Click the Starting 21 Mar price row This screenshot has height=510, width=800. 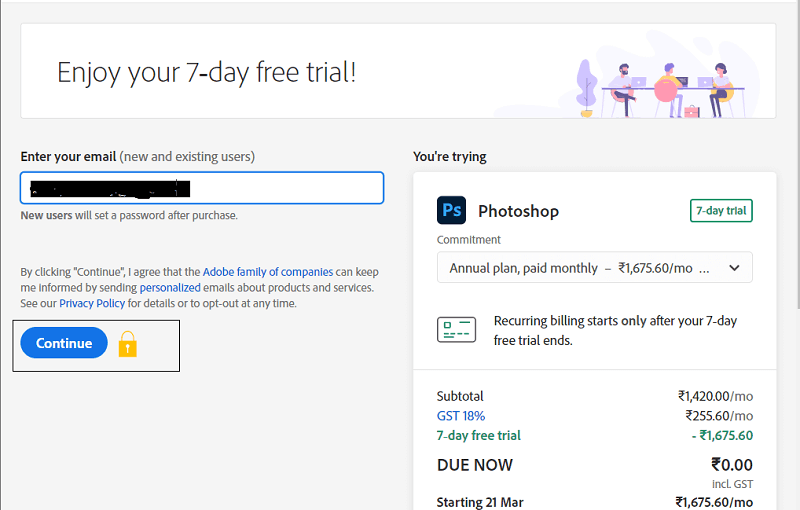click(594, 502)
